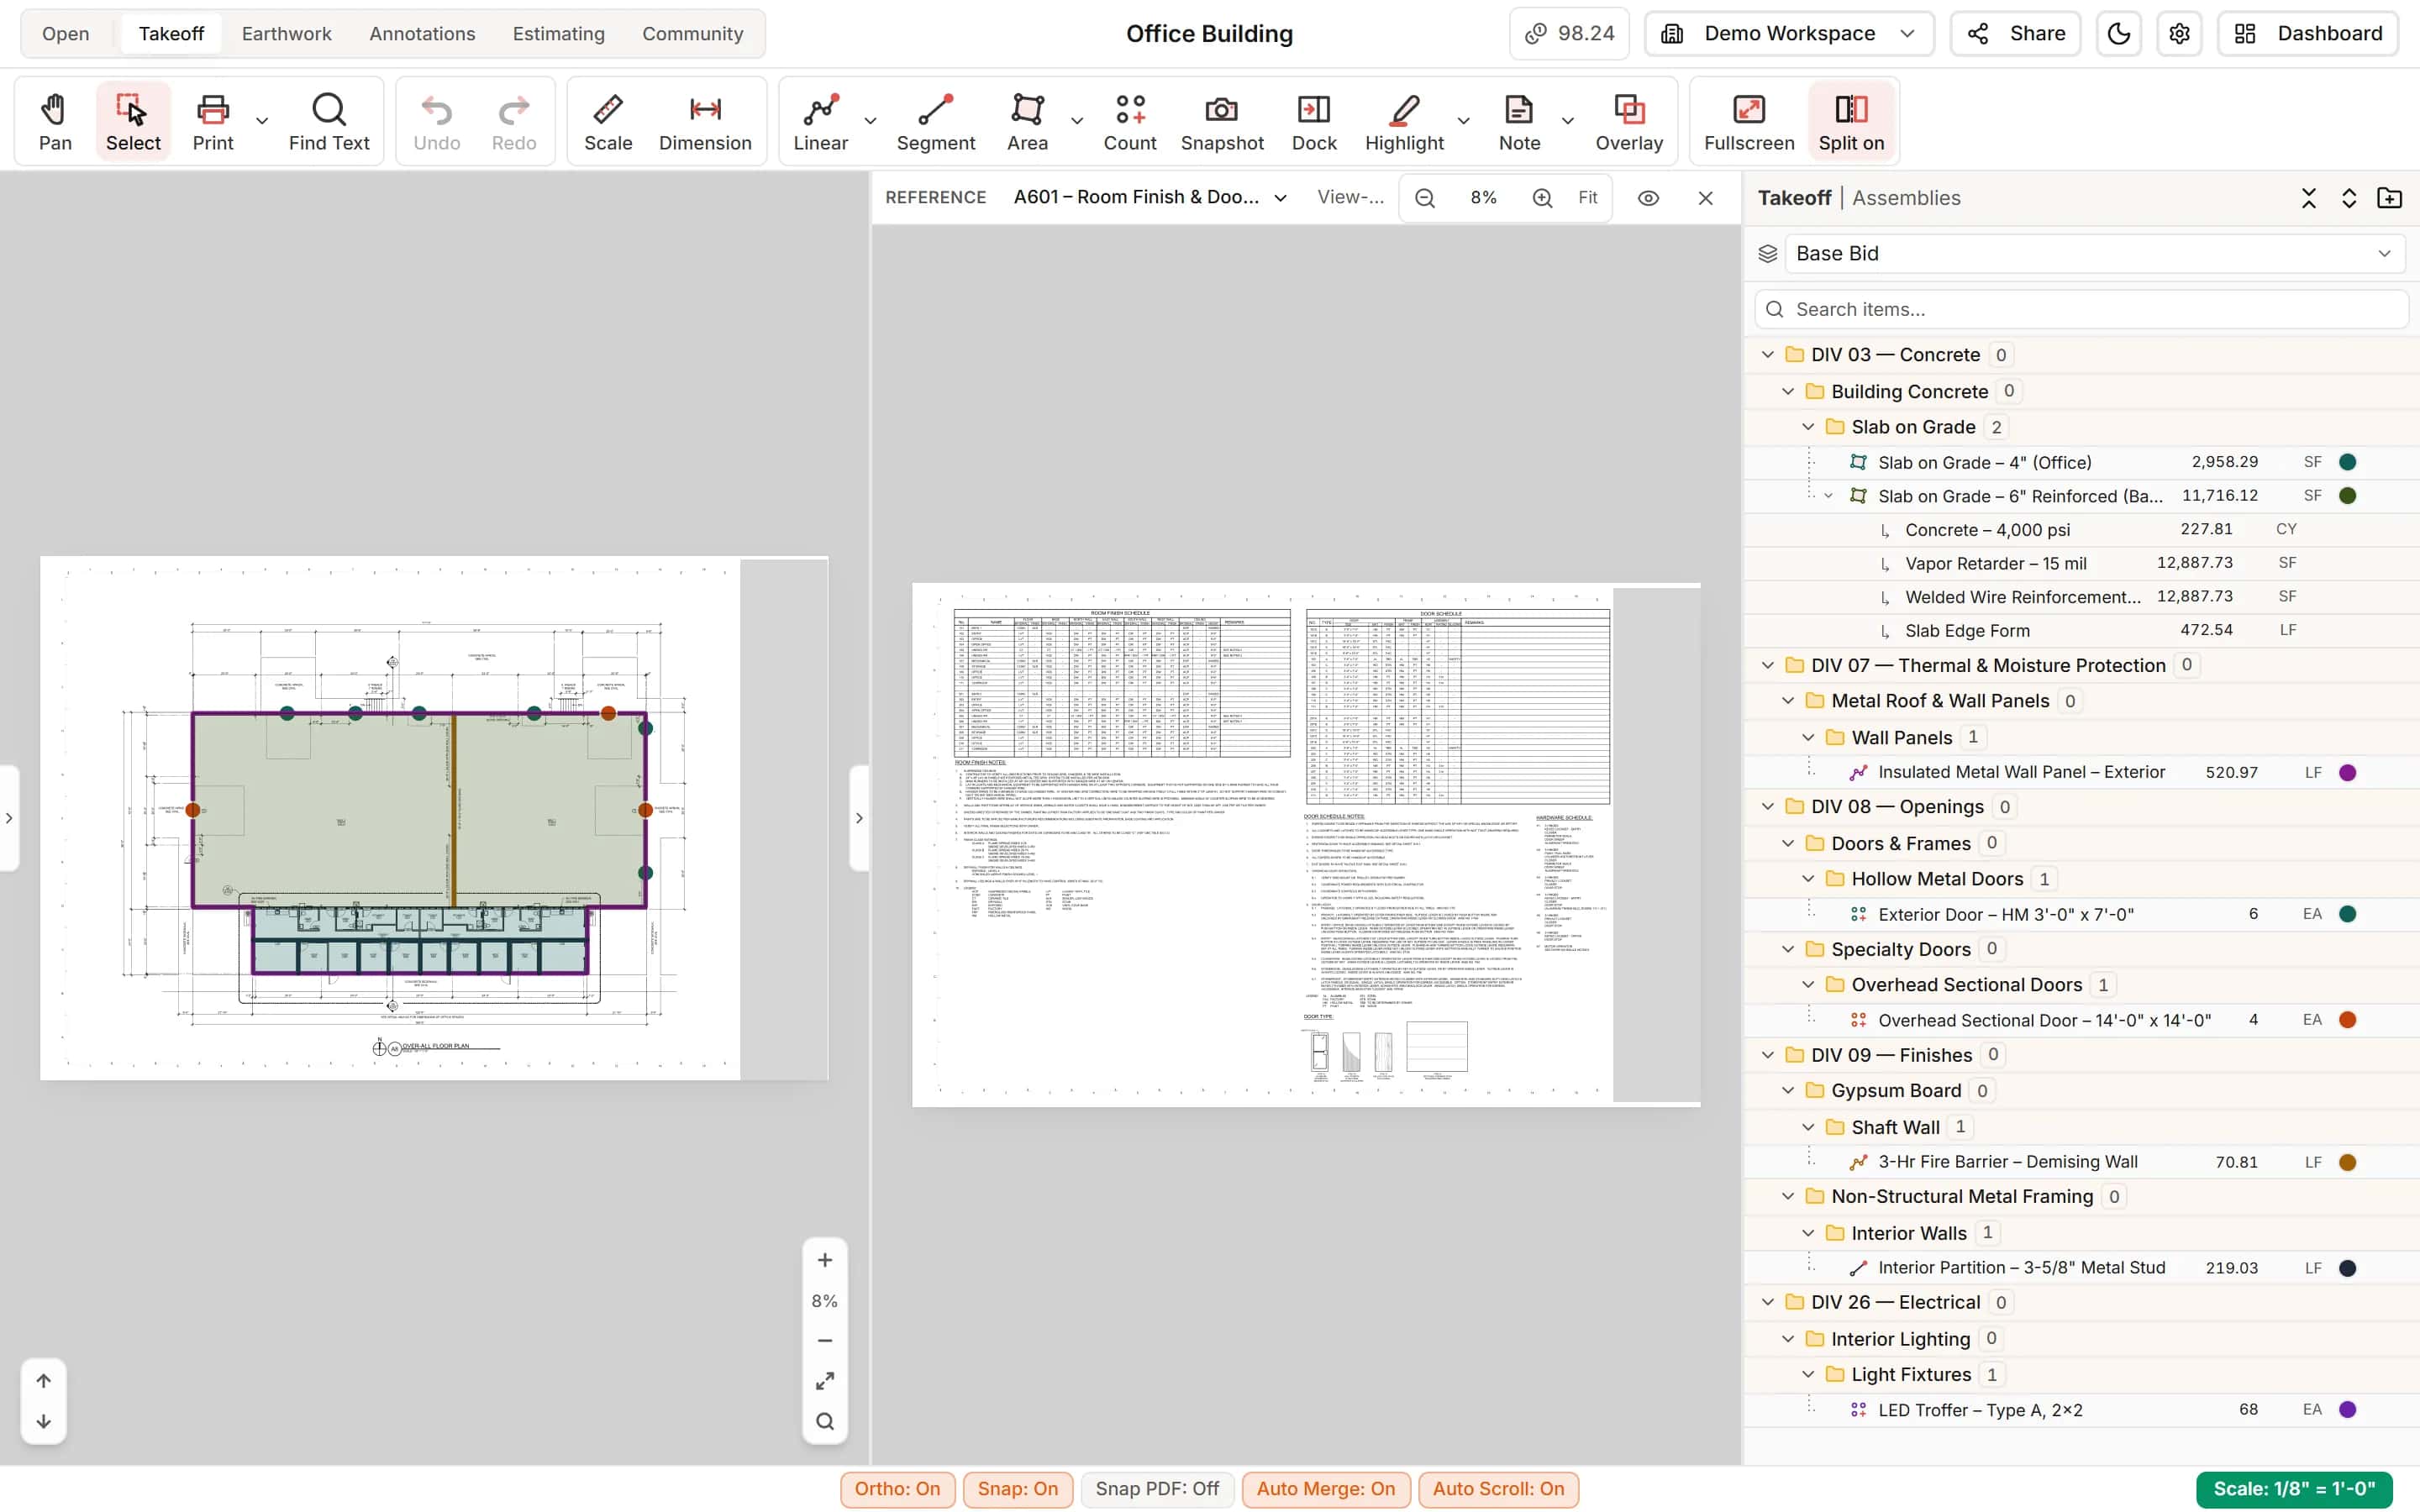This screenshot has width=2420, height=1512.
Task: Expand all takeoff folders icon
Action: pyautogui.click(x=2349, y=198)
